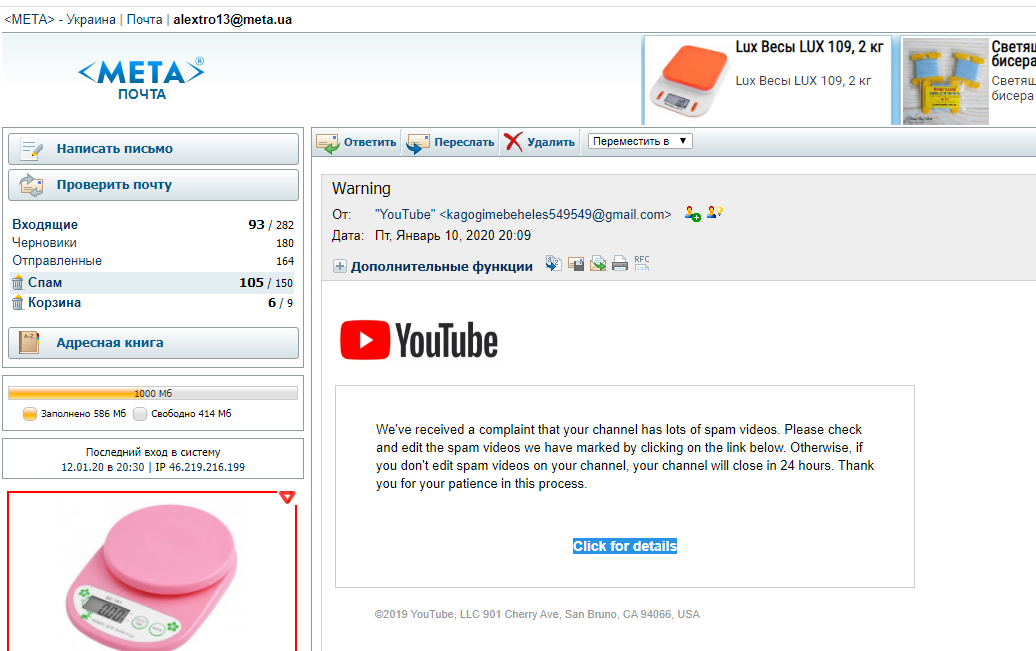1036x651 pixels.
Task: Click the translate message icon
Action: click(x=554, y=264)
